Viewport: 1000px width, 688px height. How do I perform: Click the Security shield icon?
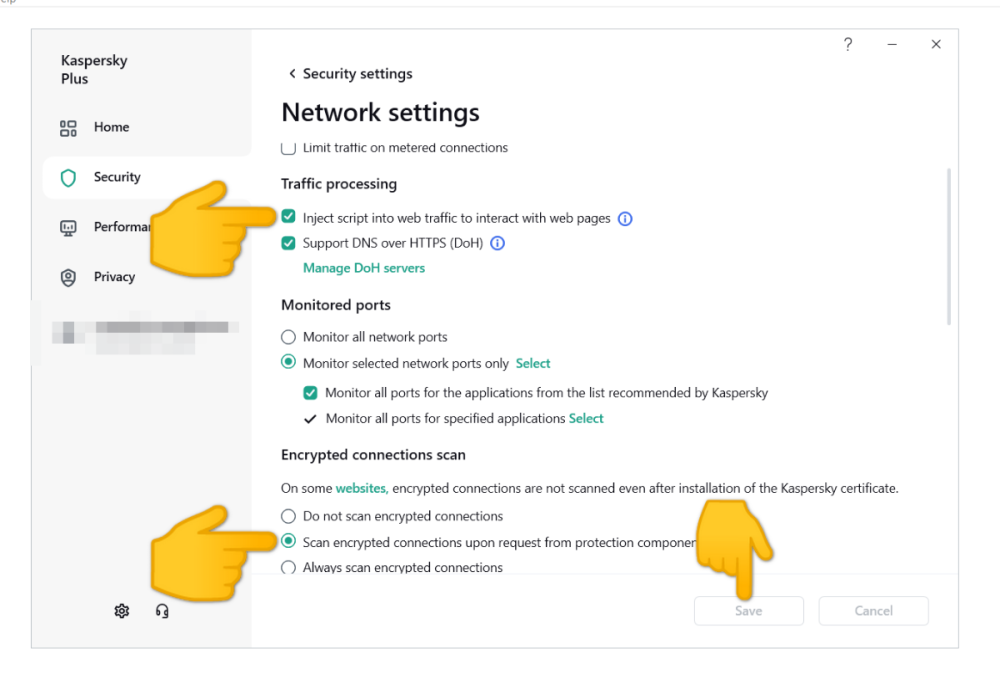68,178
